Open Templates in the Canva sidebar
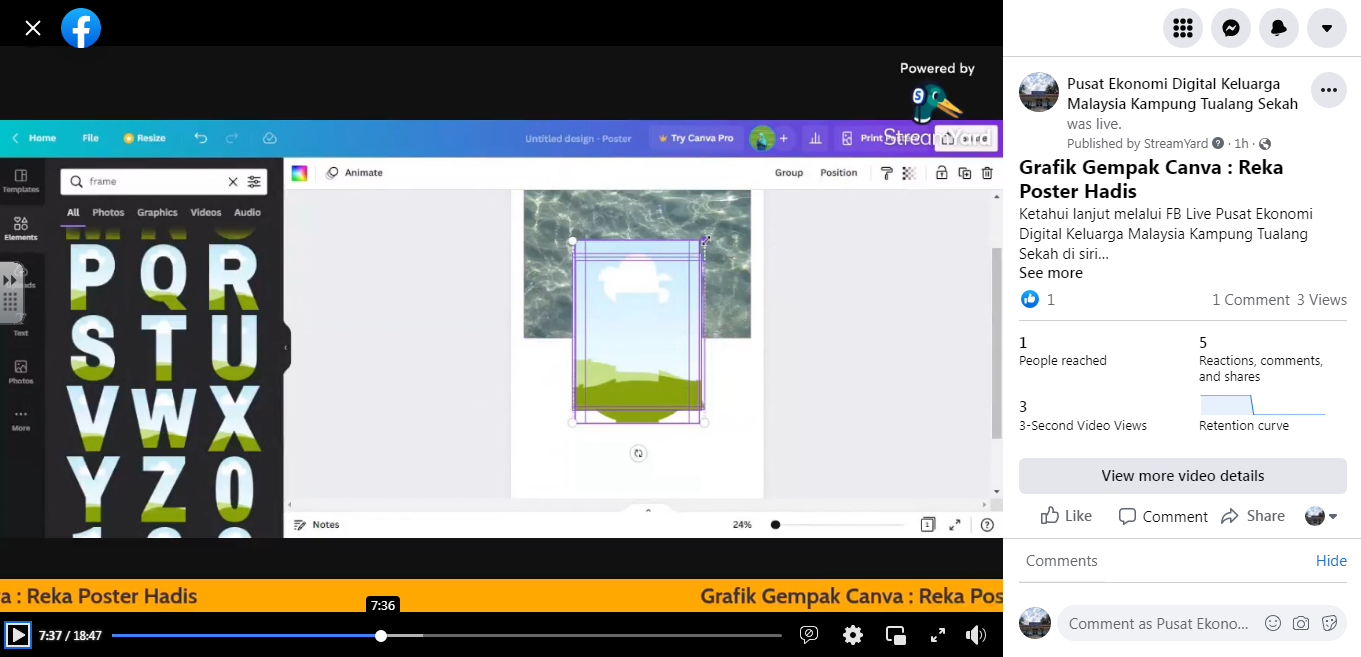Viewport: 1361px width, 657px height. coord(21,181)
